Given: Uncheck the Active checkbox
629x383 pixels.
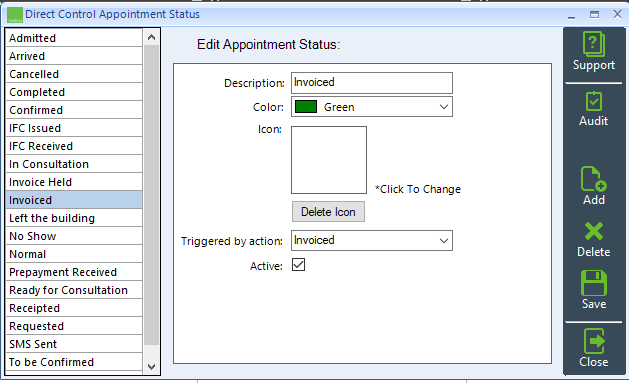Looking at the screenshot, I should (298, 265).
